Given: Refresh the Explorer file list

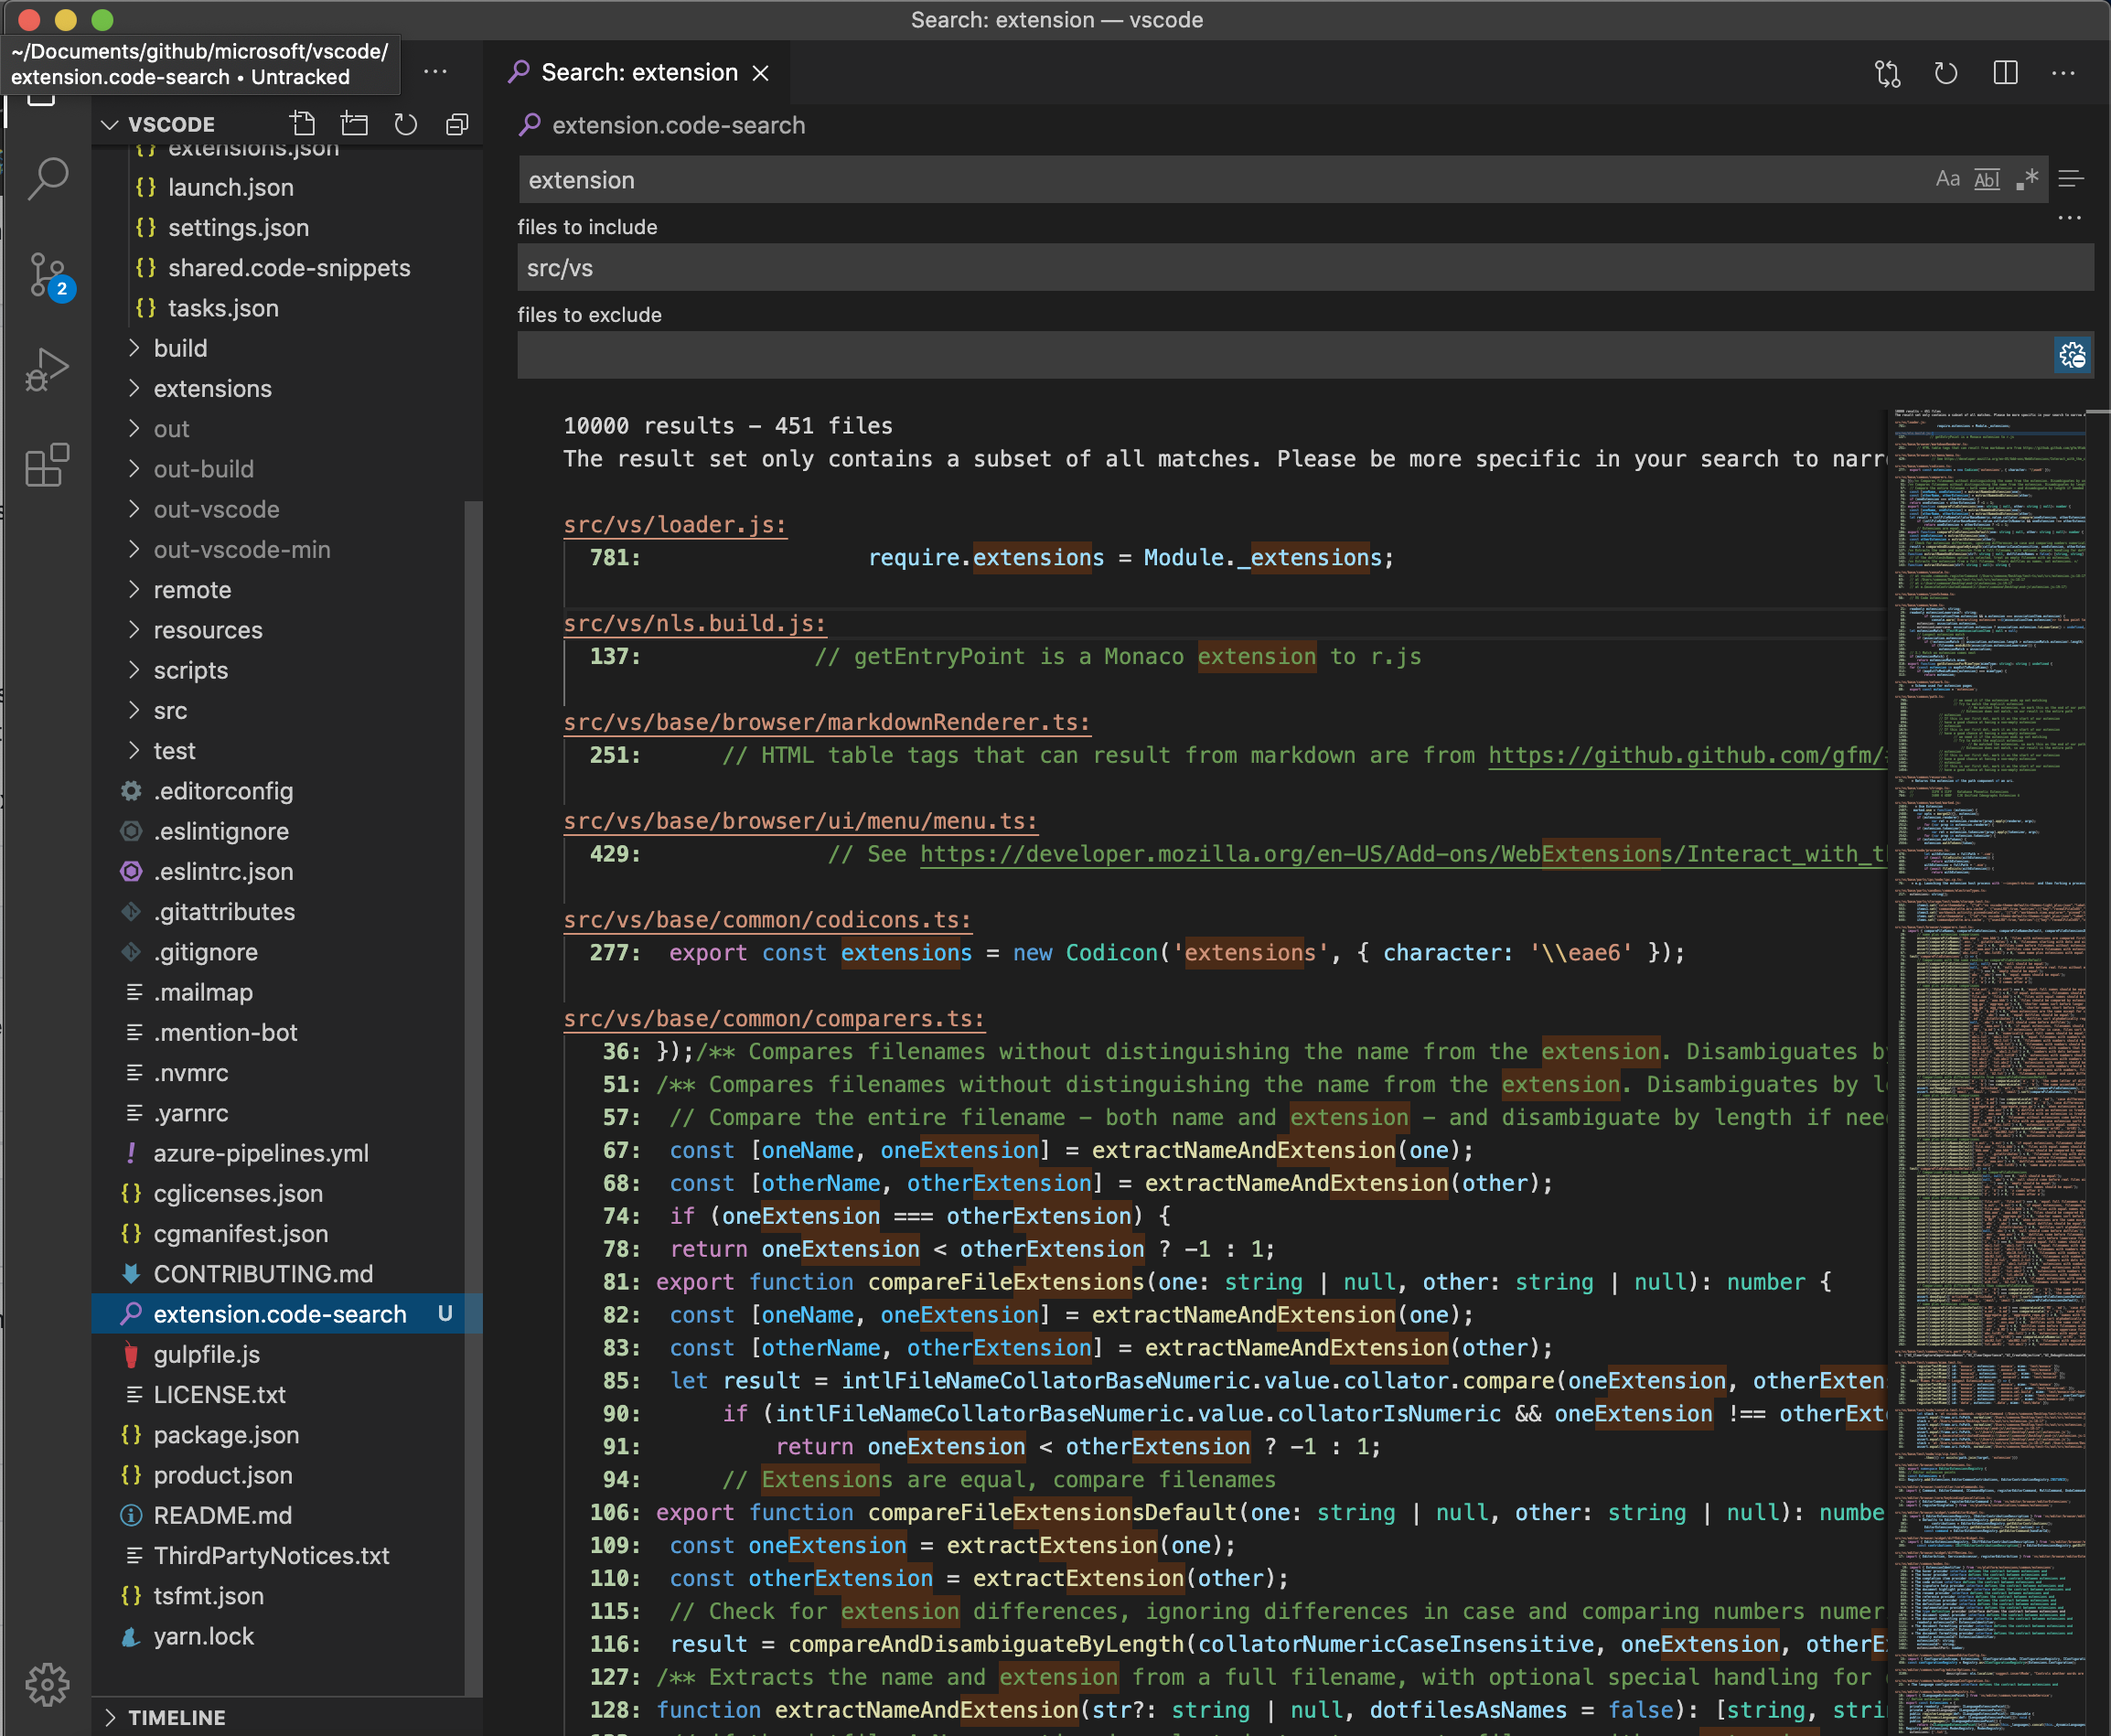Looking at the screenshot, I should pyautogui.click(x=405, y=123).
